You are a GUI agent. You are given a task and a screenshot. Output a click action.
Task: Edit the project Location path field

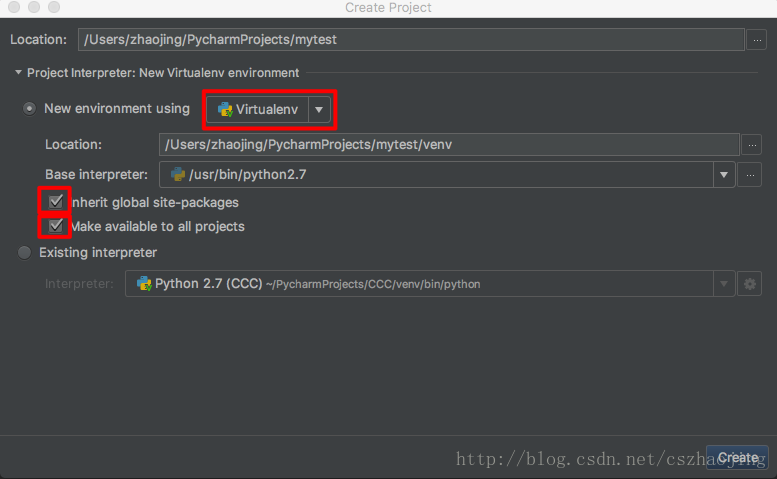coord(411,40)
